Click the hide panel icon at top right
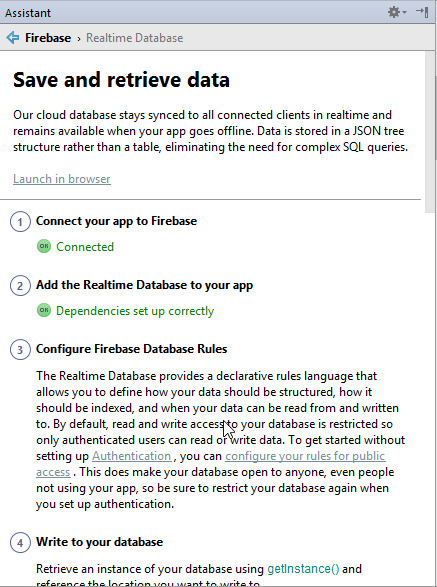The image size is (437, 587). click(x=422, y=12)
